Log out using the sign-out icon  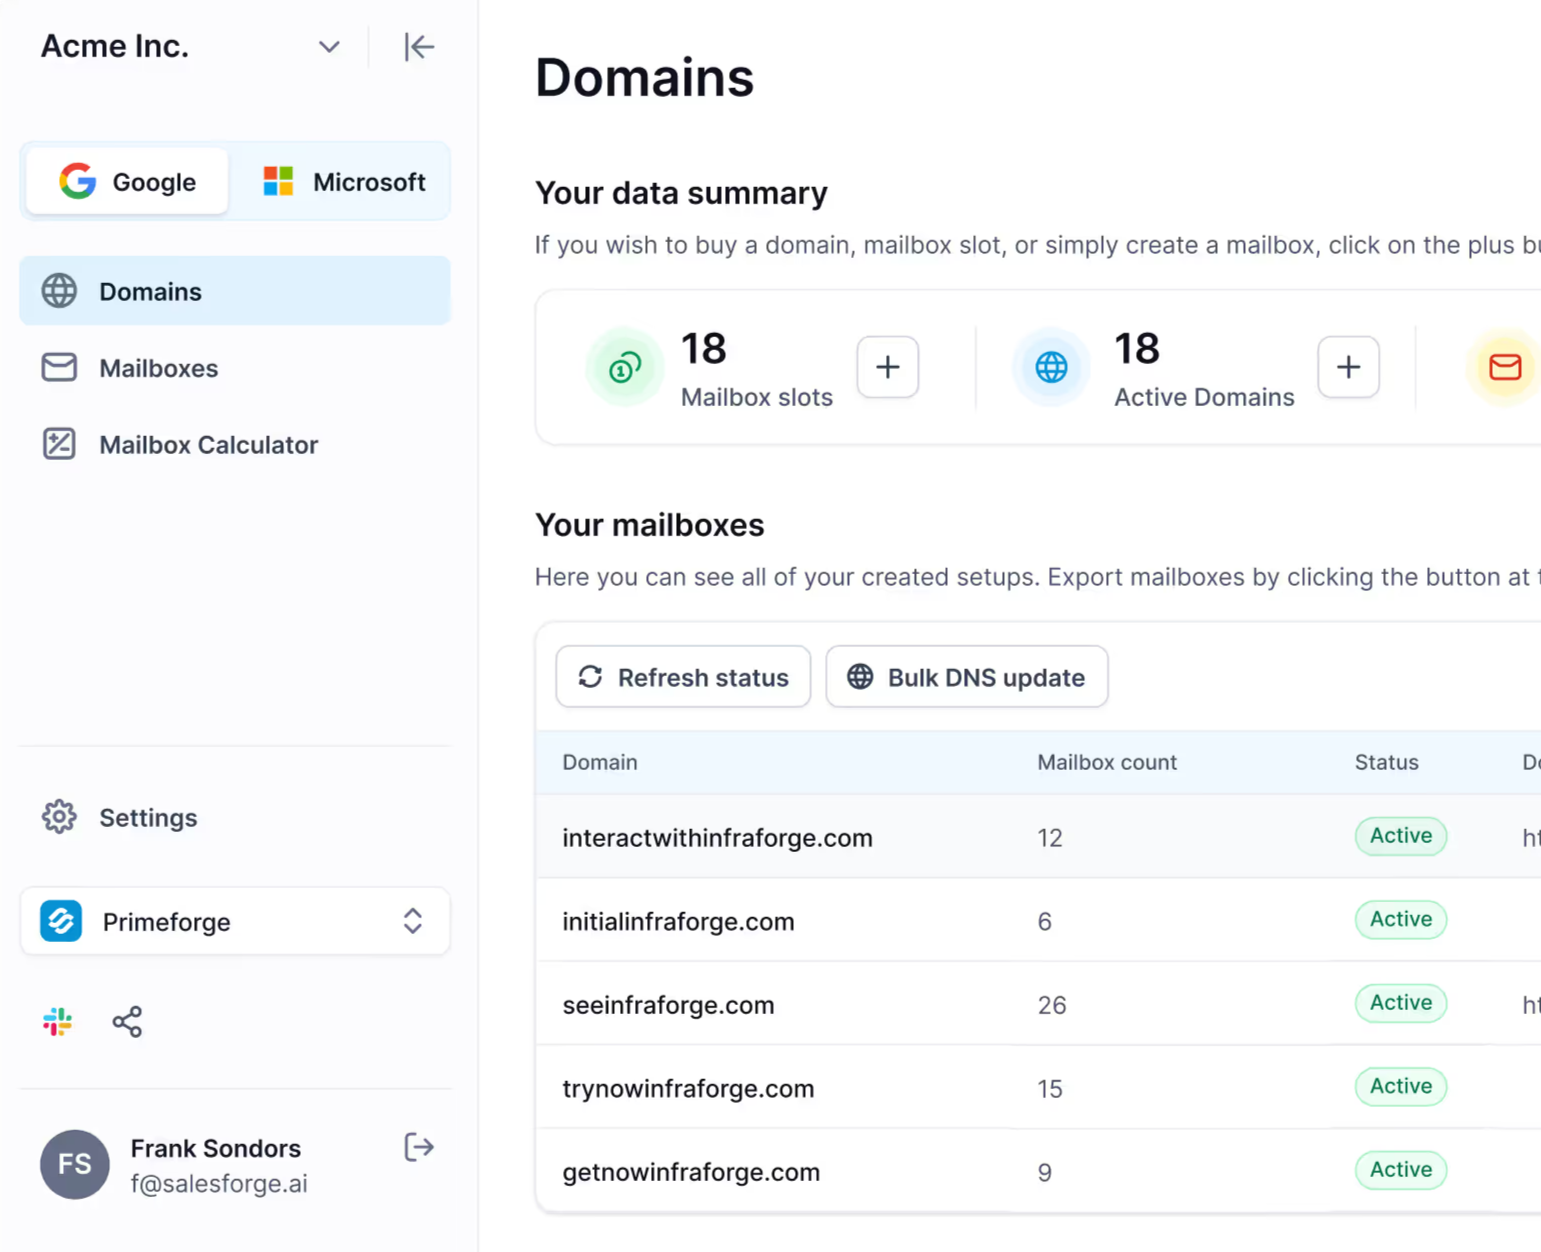[x=419, y=1147]
